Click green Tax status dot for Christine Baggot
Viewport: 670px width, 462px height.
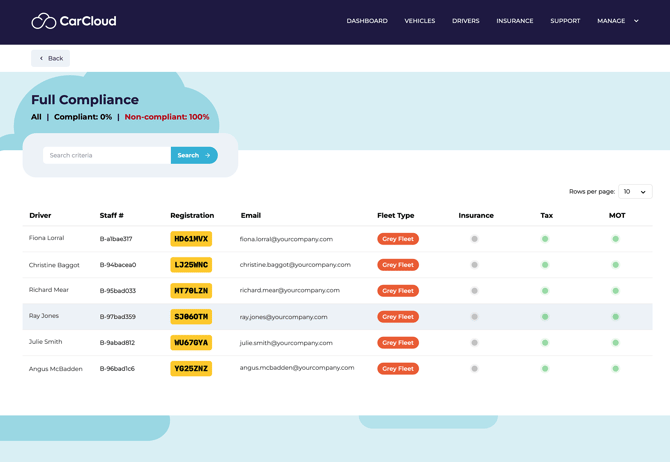tap(545, 265)
